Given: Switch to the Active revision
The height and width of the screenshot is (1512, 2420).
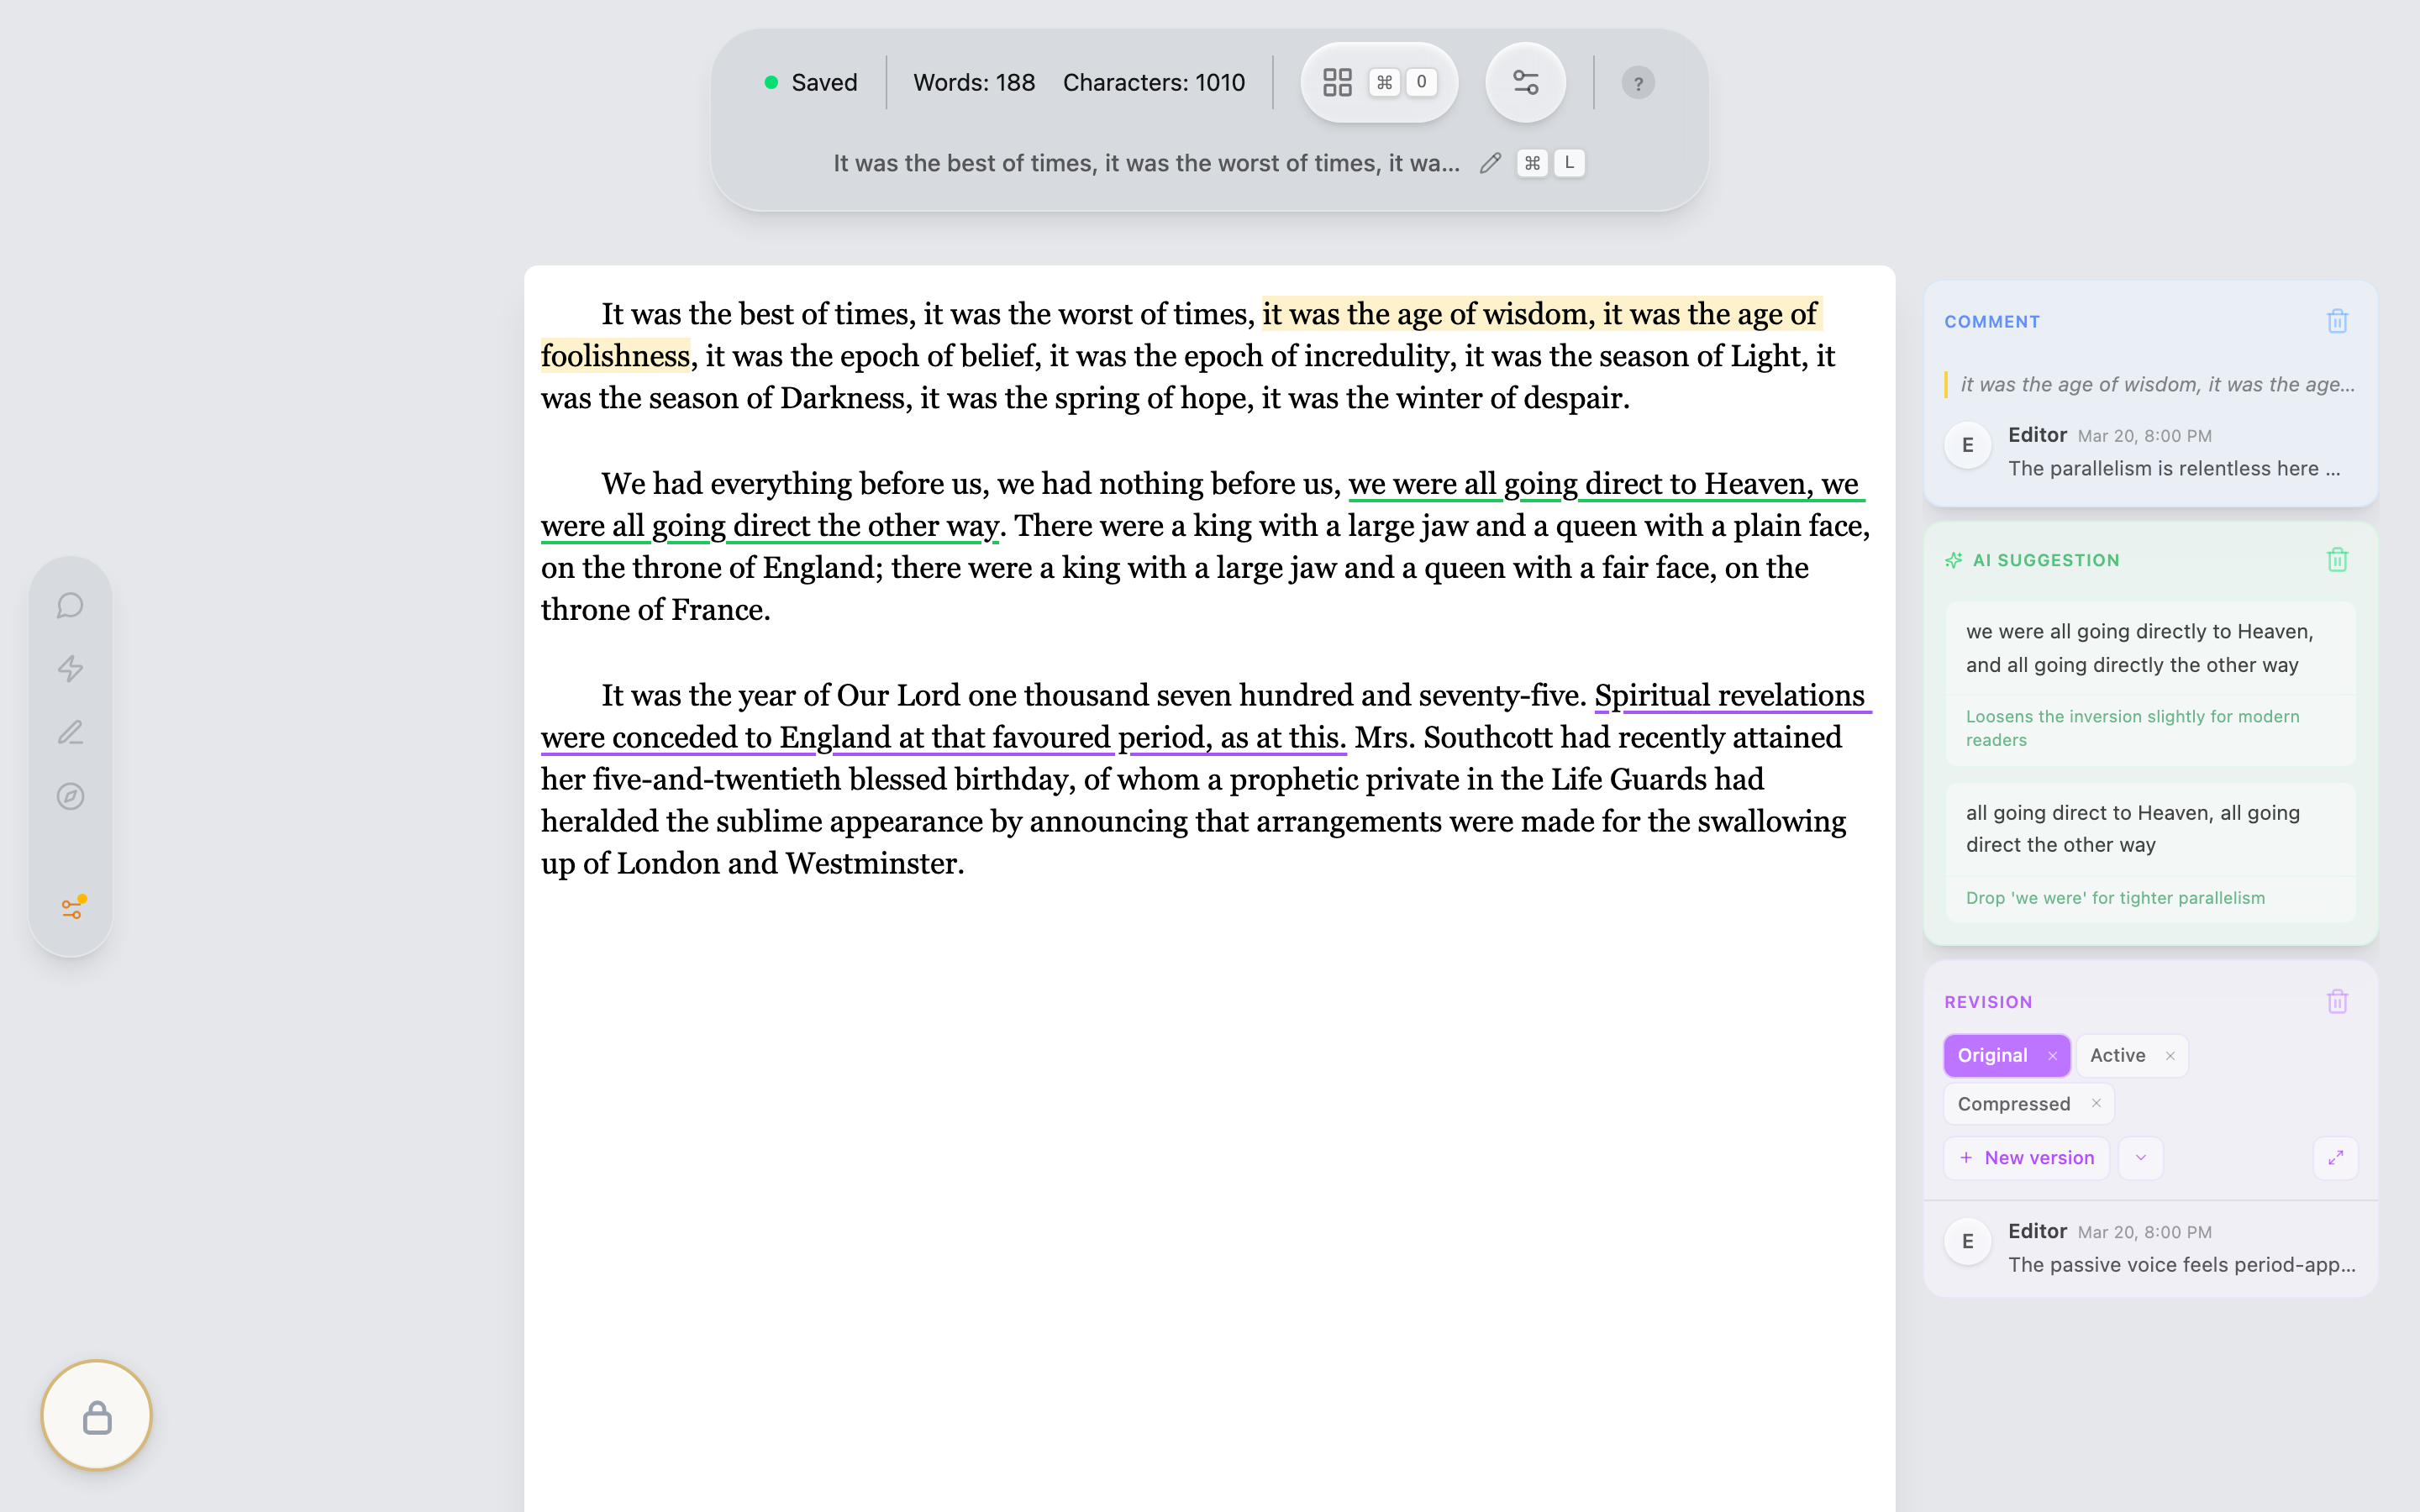Looking at the screenshot, I should [x=2118, y=1055].
